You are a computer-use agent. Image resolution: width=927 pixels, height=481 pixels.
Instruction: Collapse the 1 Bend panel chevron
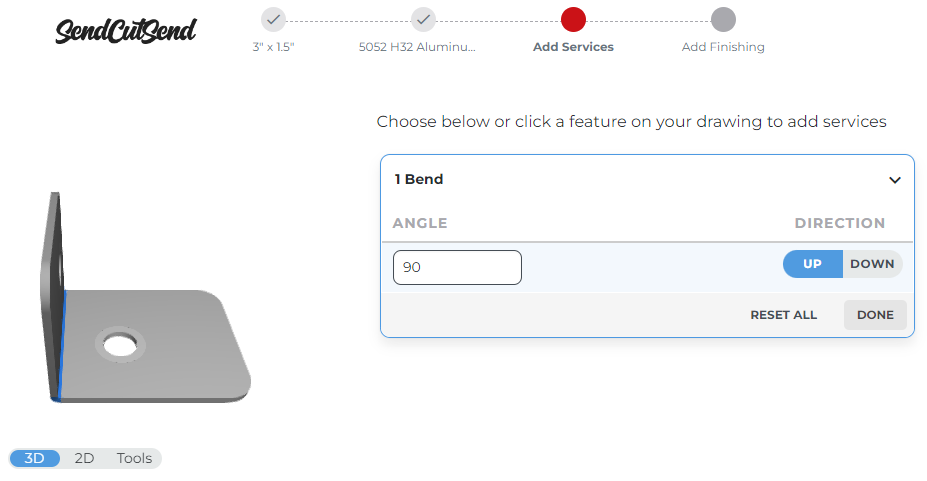(895, 180)
